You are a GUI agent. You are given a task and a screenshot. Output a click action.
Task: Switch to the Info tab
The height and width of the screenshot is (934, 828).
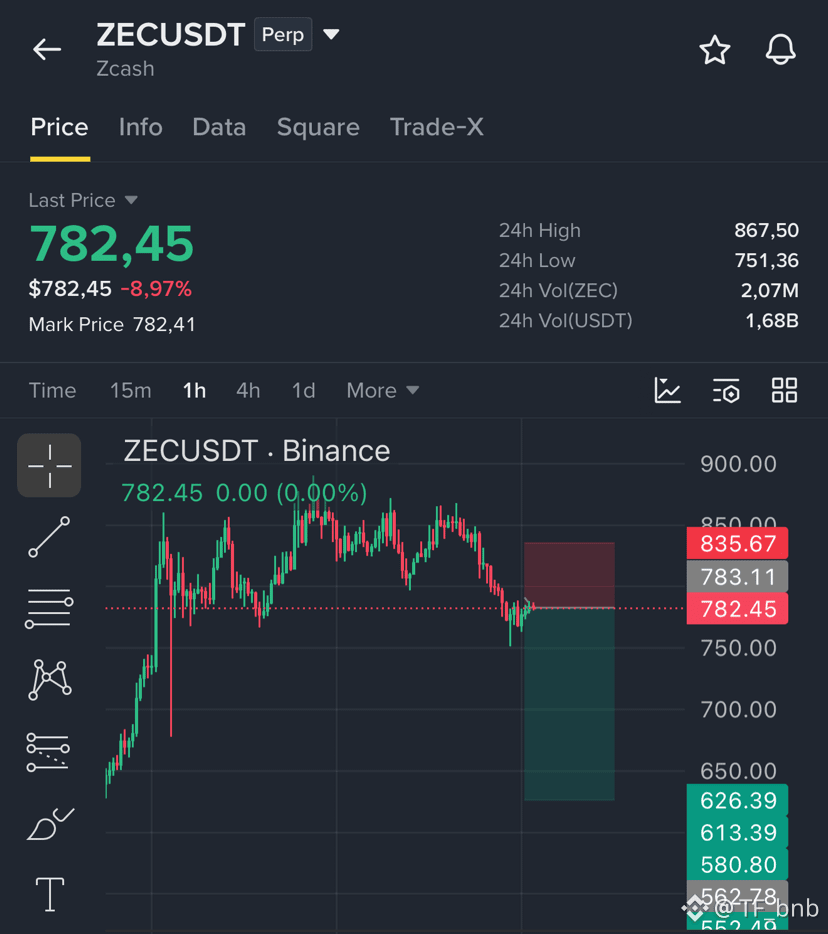141,127
